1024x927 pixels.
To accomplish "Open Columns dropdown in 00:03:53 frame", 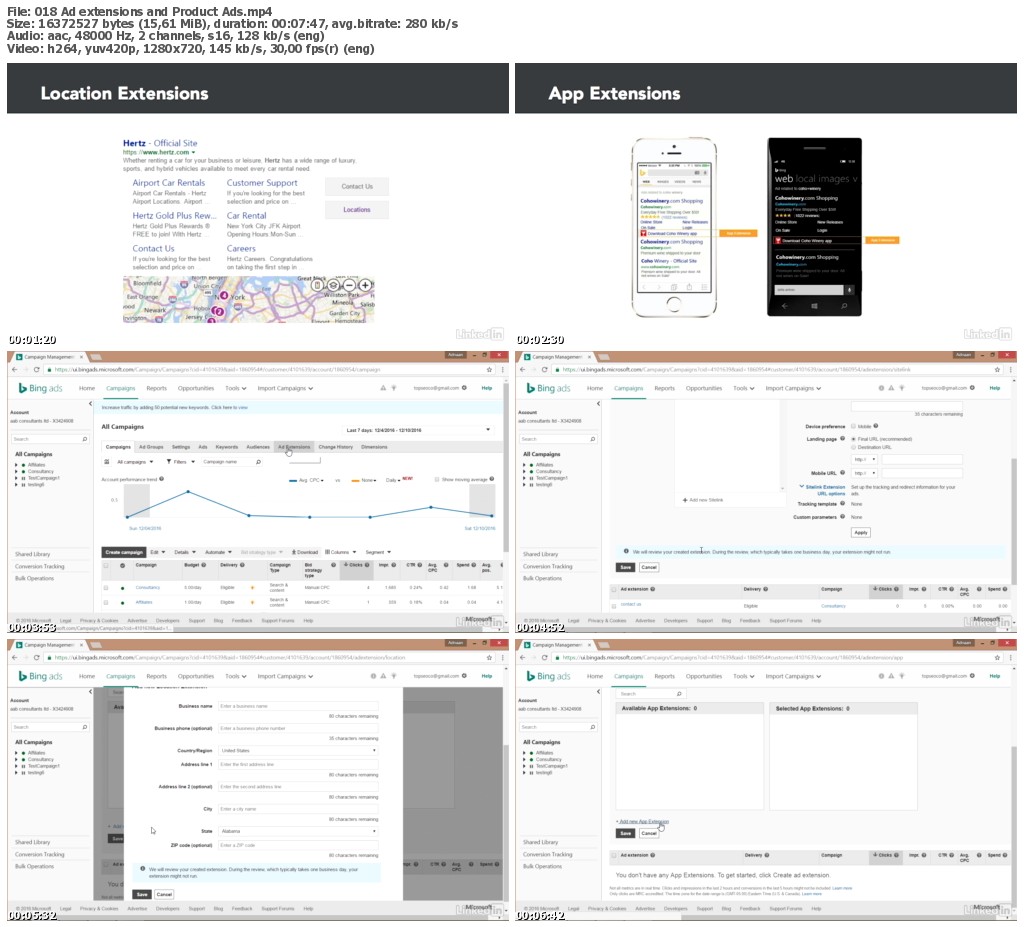I will coord(338,552).
